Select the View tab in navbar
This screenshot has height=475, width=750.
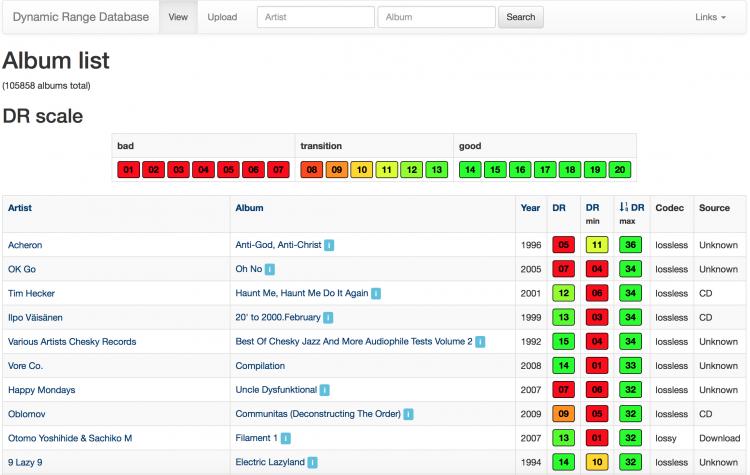178,17
